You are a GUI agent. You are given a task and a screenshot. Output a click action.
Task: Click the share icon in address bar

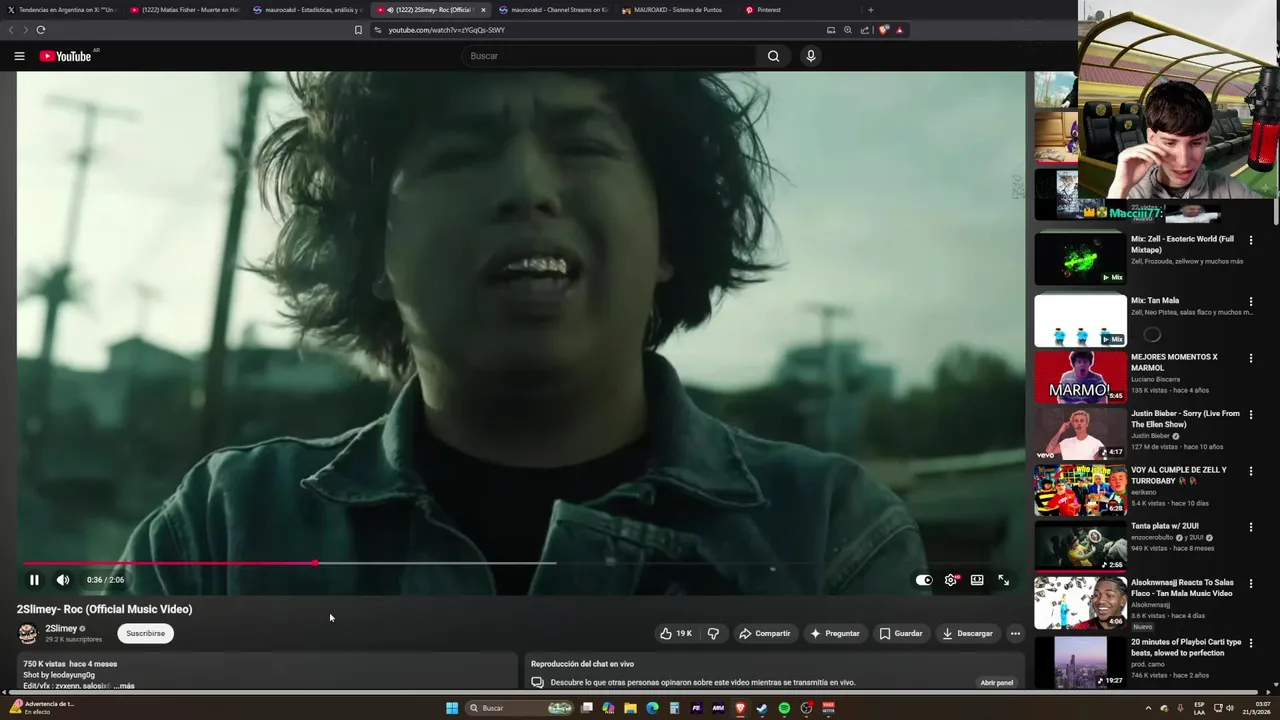coord(865,30)
